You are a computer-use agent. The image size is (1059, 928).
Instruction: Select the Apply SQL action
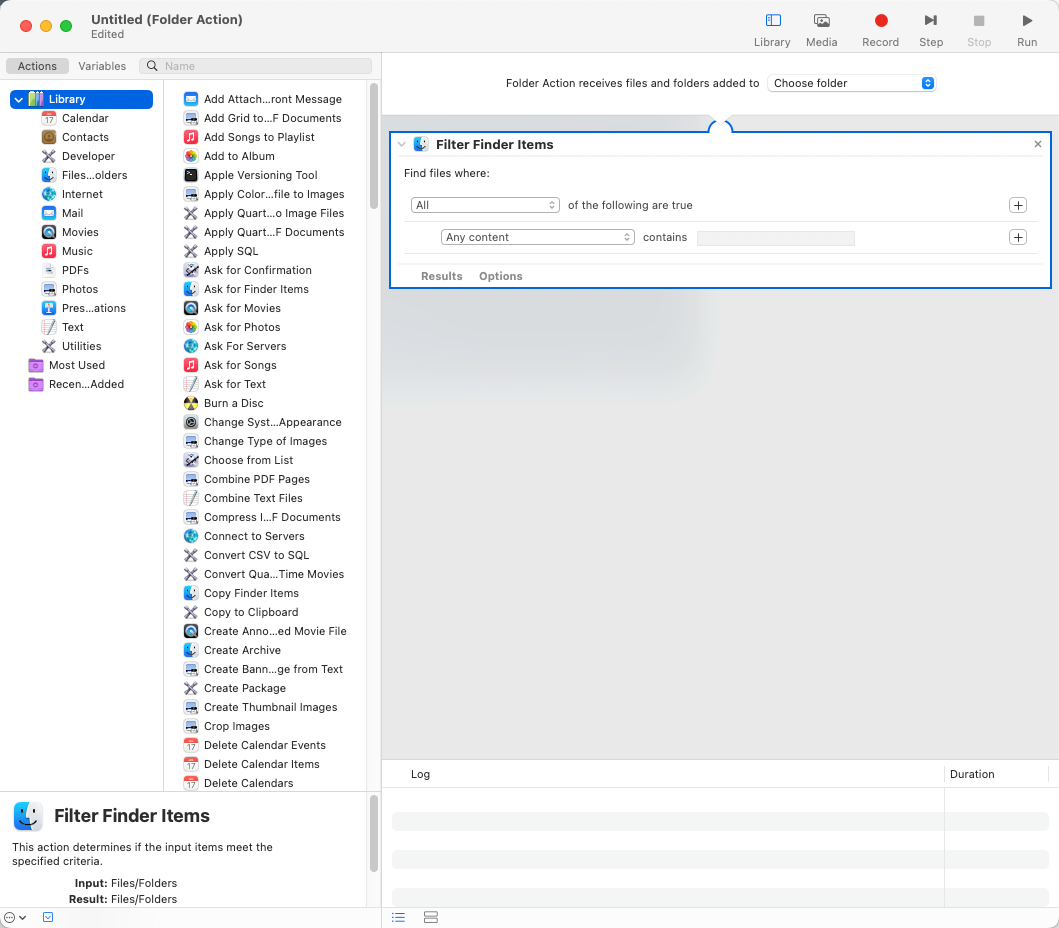(x=221, y=251)
